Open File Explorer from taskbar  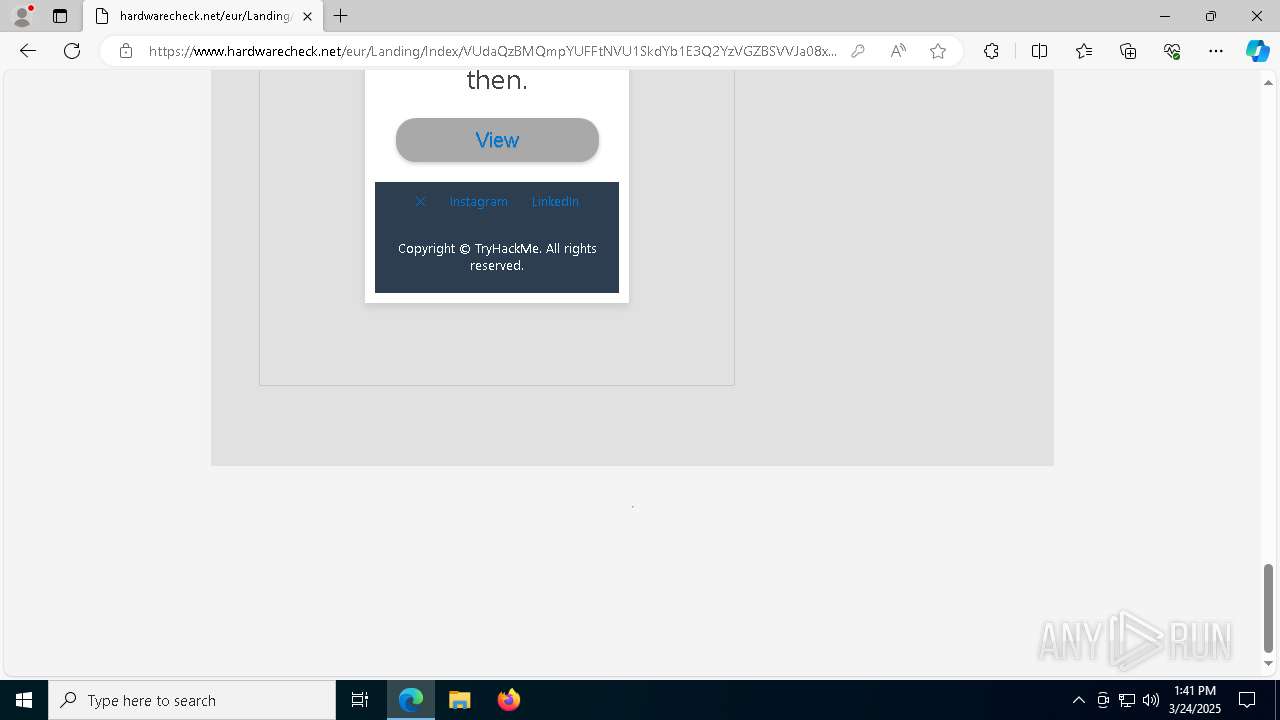point(460,700)
